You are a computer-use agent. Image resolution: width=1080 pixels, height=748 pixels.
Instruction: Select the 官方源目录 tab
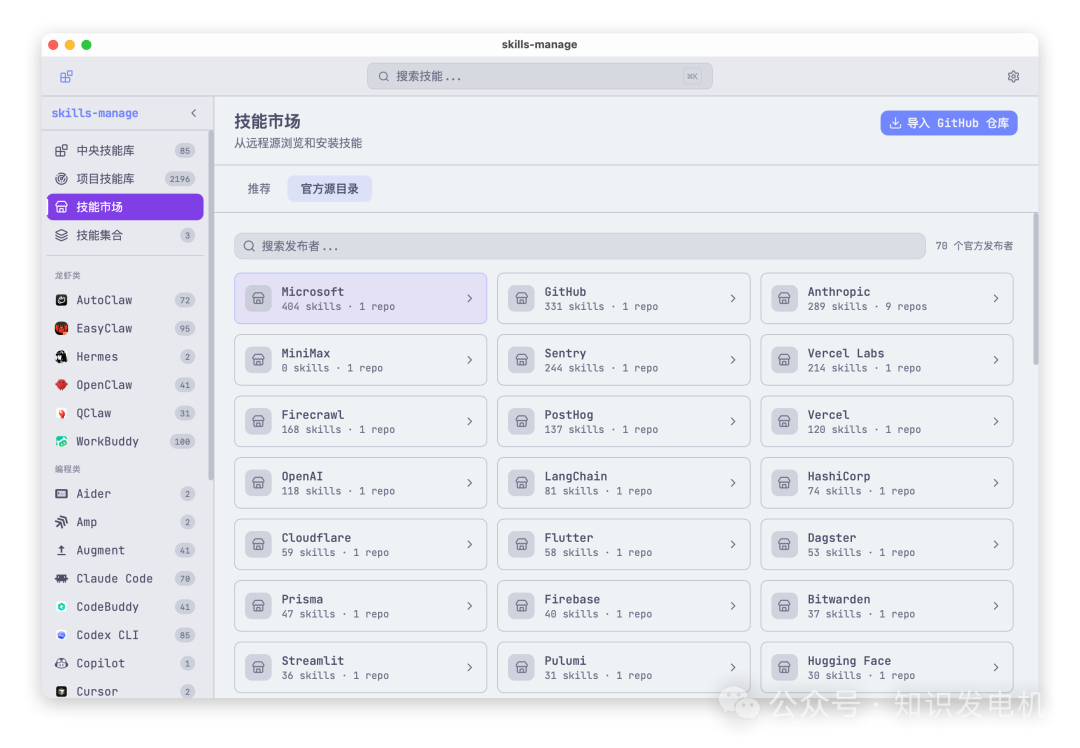[329, 187]
